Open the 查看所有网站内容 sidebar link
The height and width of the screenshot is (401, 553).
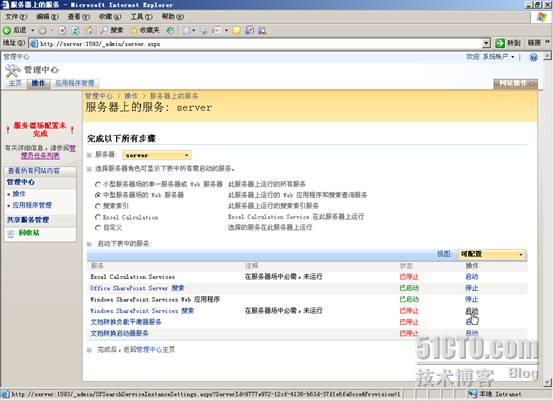tap(34, 171)
